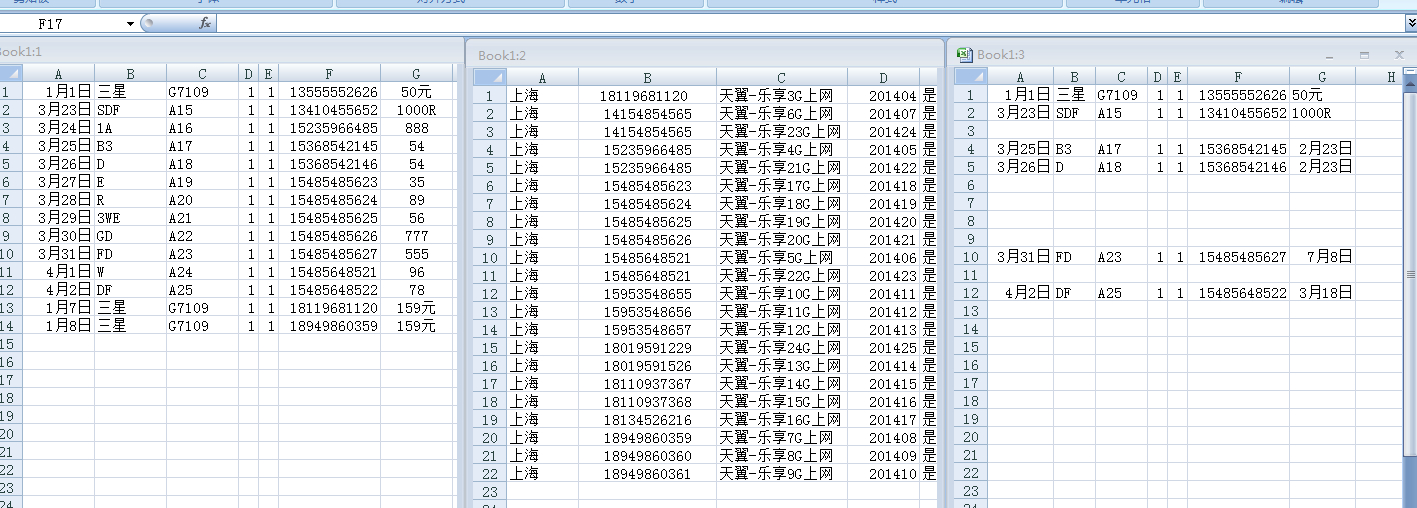Click cell A18 in Book1:3 column C
The height and width of the screenshot is (508, 1417).
pyautogui.click(x=1120, y=167)
